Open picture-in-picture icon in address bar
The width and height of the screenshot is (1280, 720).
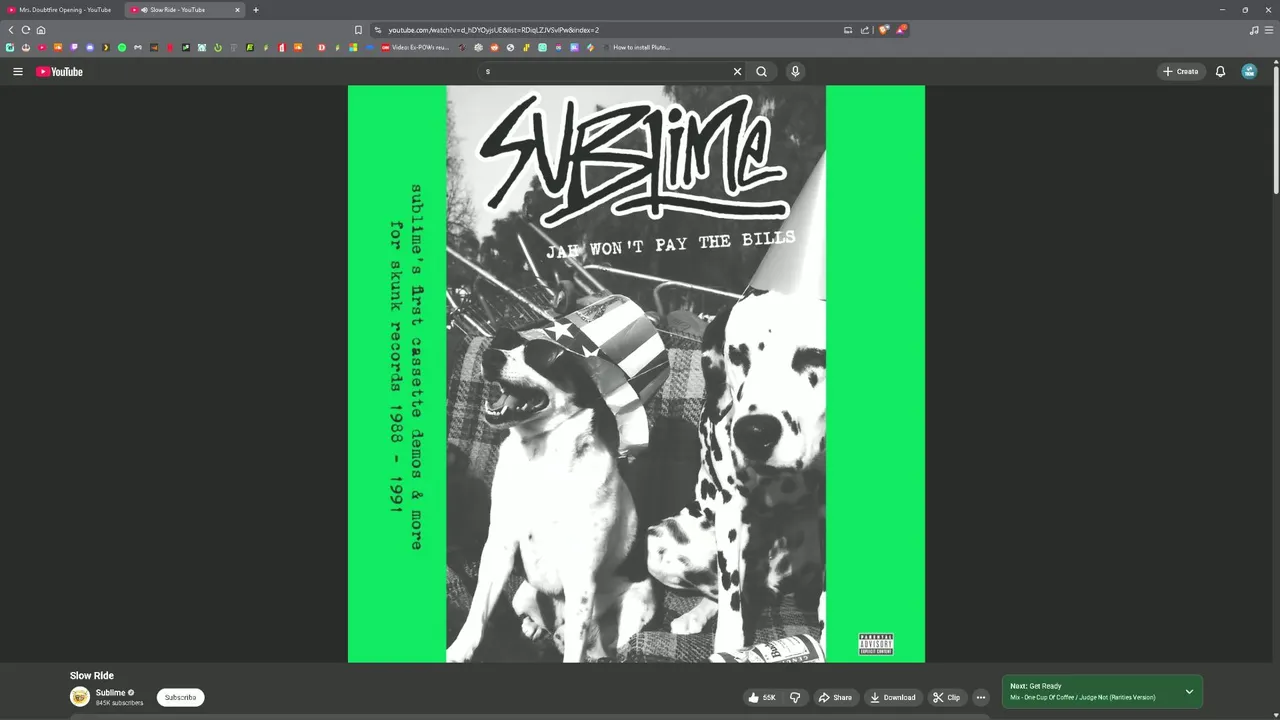point(848,30)
